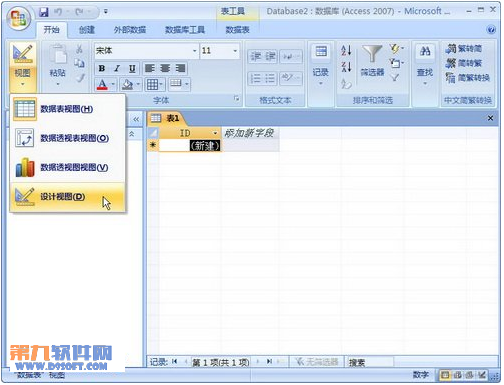The image size is (504, 385).
Task: Open the Office button menu
Action: pyautogui.click(x=19, y=18)
